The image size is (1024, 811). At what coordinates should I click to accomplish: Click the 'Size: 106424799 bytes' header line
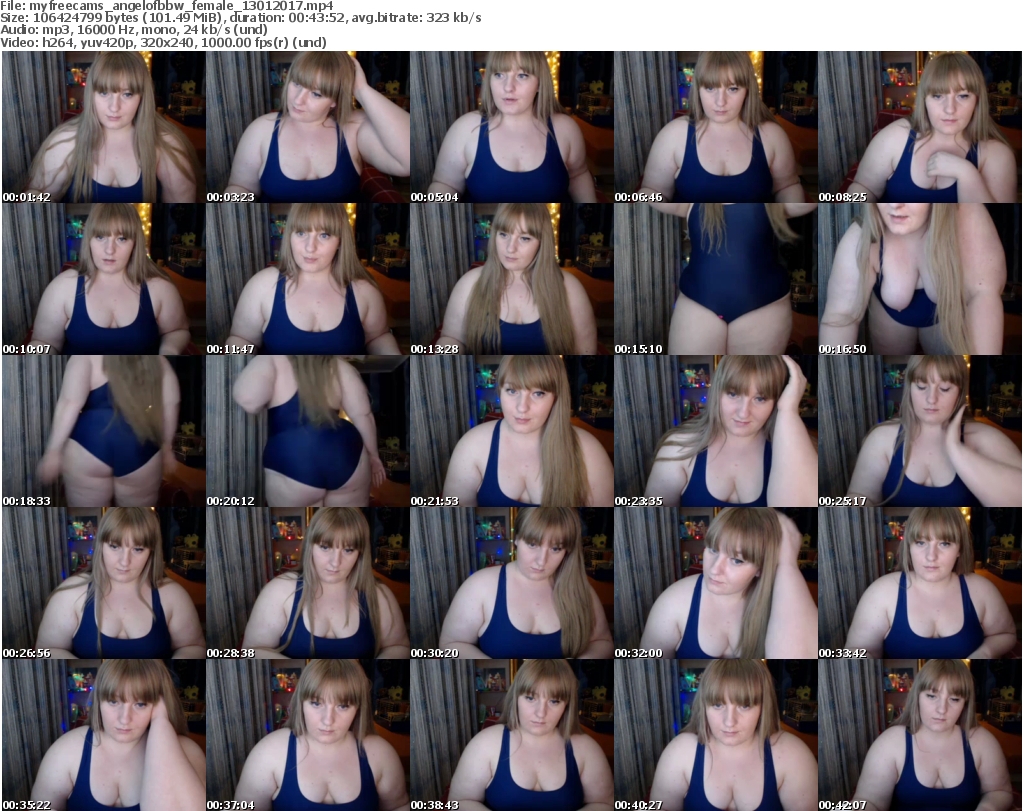(x=241, y=18)
